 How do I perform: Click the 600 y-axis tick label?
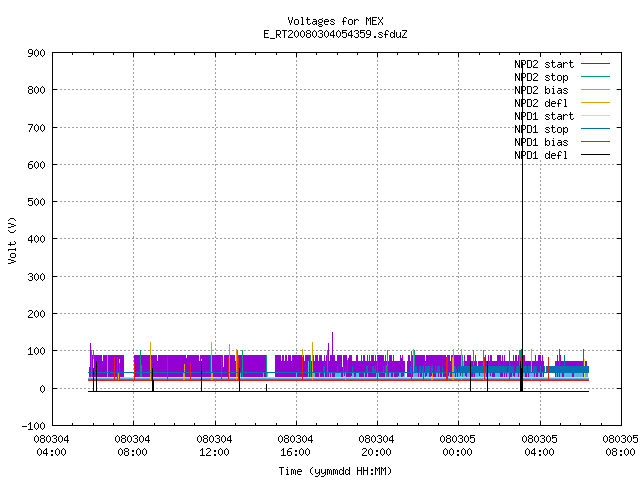(x=36, y=165)
